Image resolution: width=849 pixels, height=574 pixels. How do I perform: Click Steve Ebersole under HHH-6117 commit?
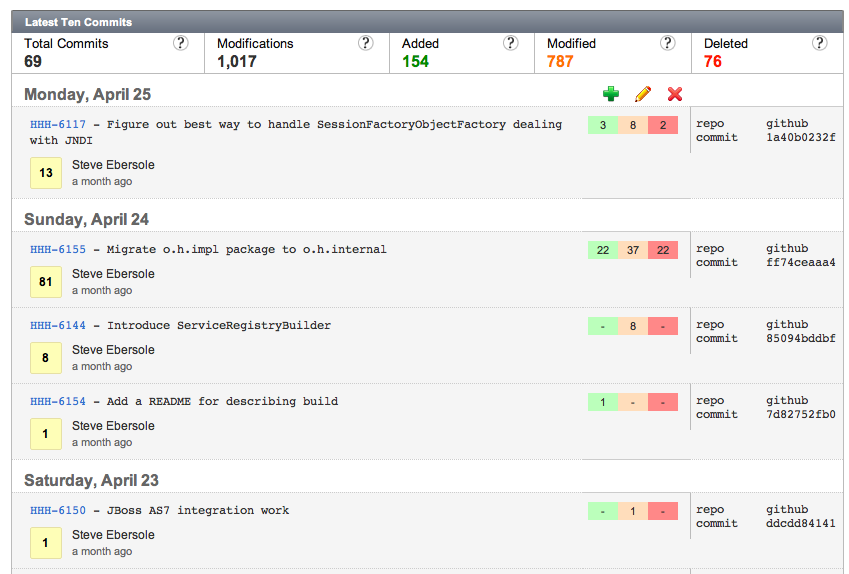click(113, 165)
